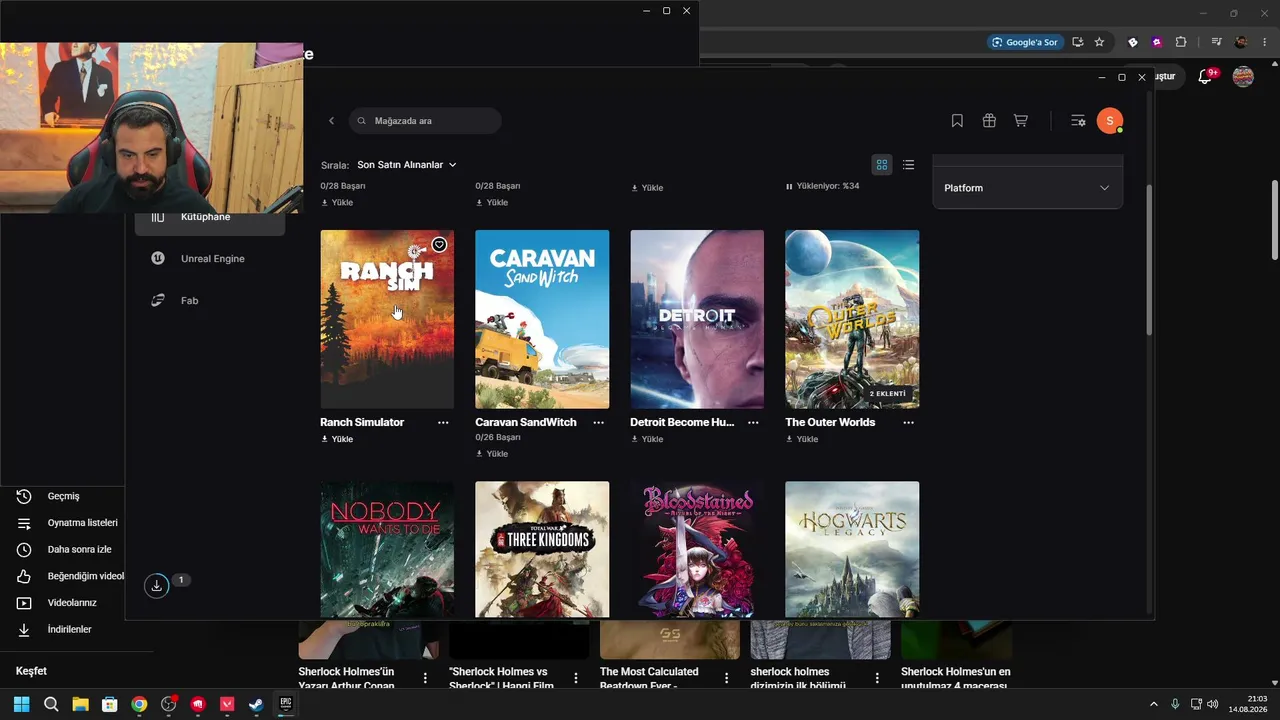
Task: Open YouTube notifications bell
Action: coord(1205,77)
